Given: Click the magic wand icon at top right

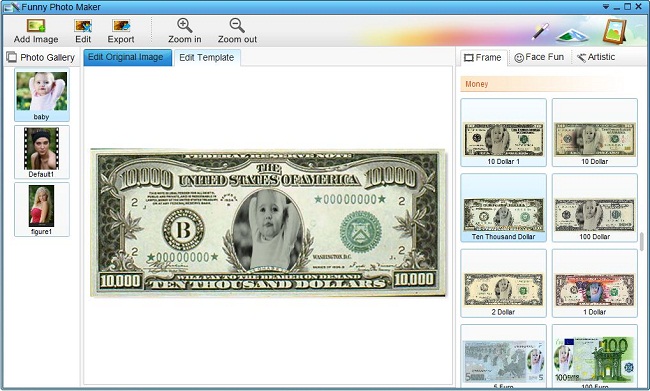Looking at the screenshot, I should coord(541,32).
